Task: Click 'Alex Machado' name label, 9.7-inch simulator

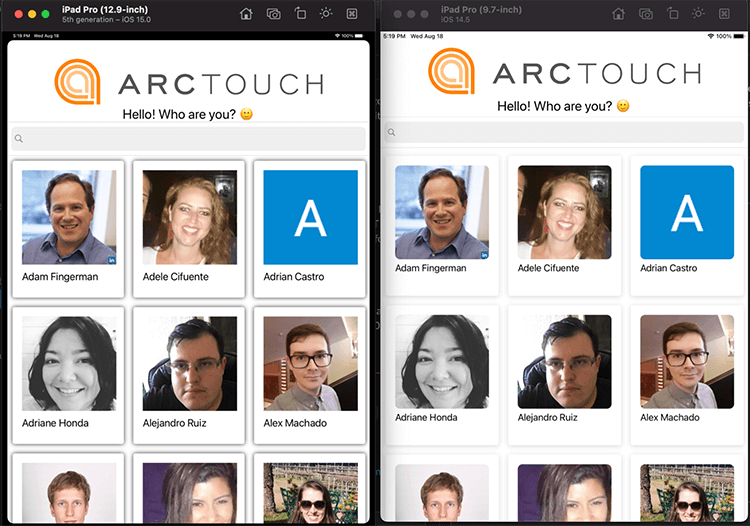Action: click(x=670, y=417)
